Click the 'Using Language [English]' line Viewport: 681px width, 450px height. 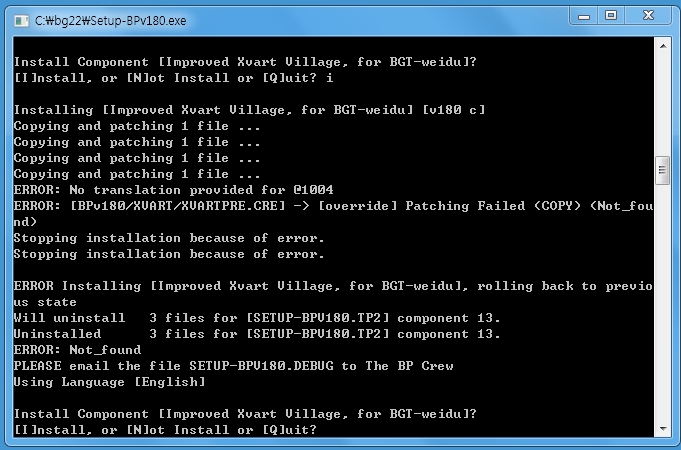coord(109,382)
